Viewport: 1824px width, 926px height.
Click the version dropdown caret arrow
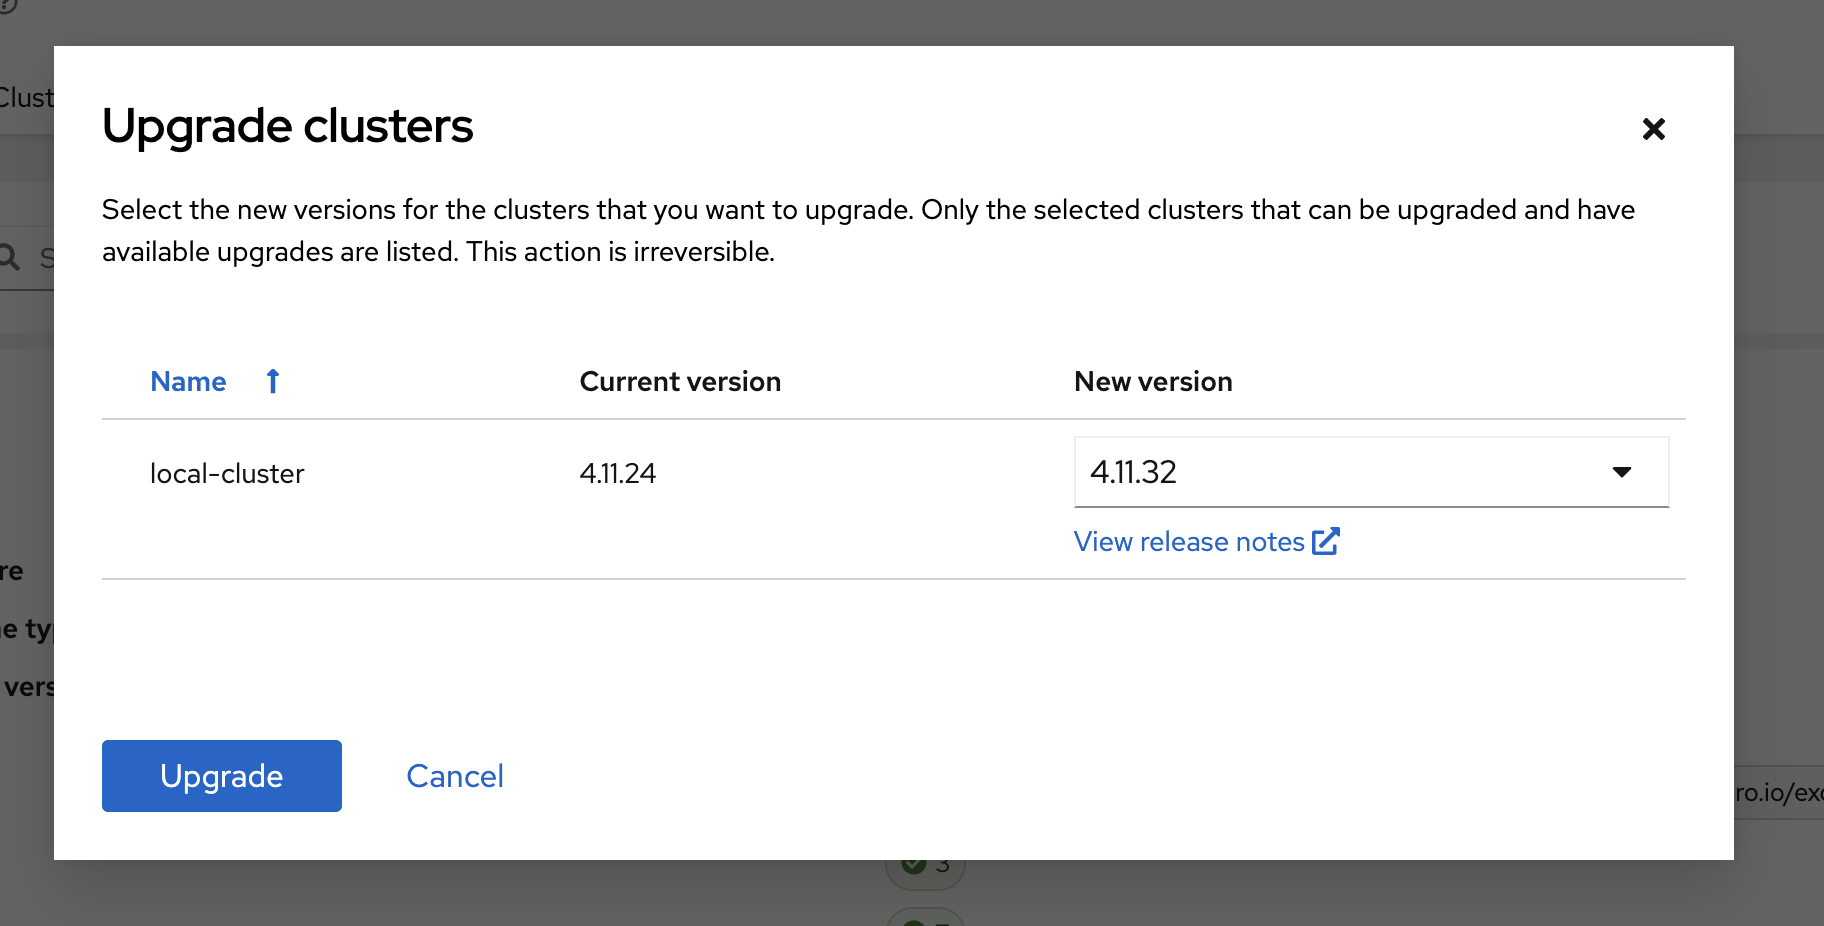click(1622, 472)
